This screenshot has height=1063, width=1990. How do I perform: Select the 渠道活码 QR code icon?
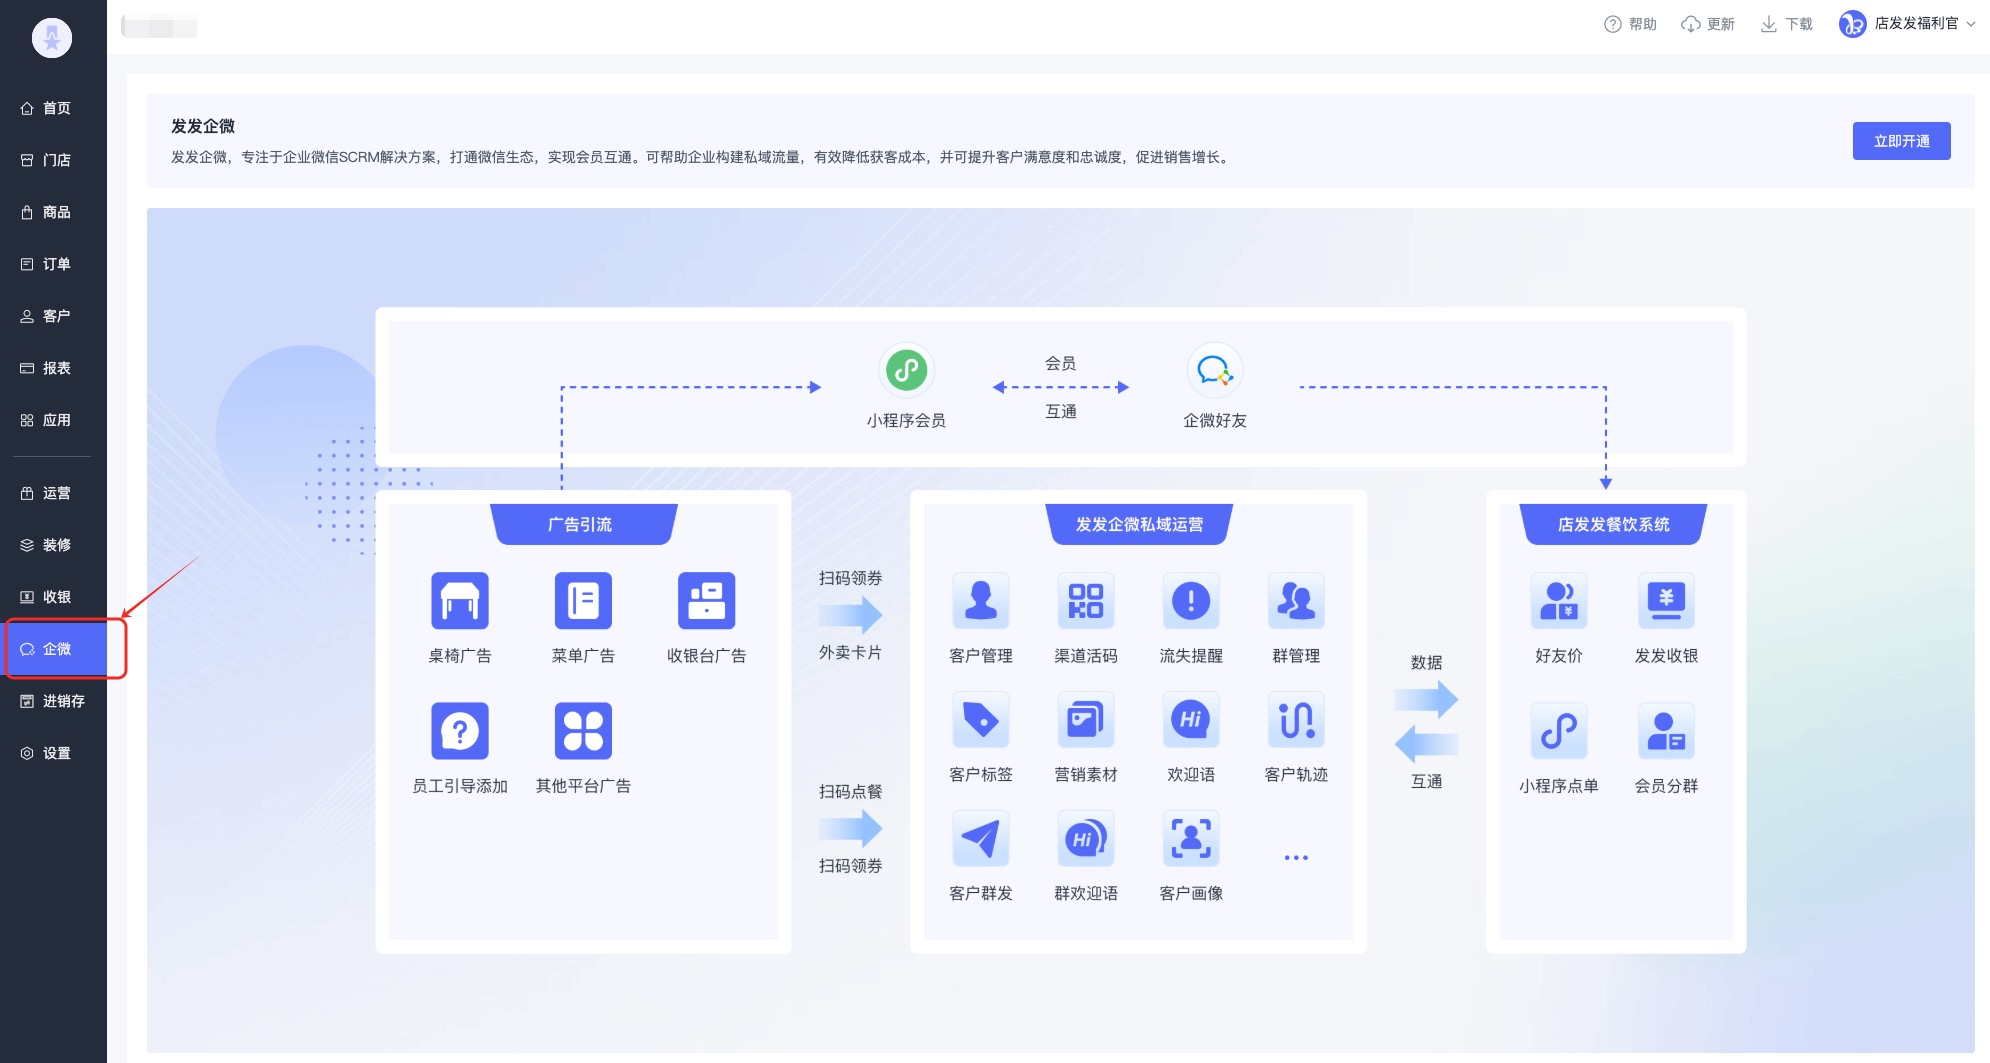(x=1085, y=601)
